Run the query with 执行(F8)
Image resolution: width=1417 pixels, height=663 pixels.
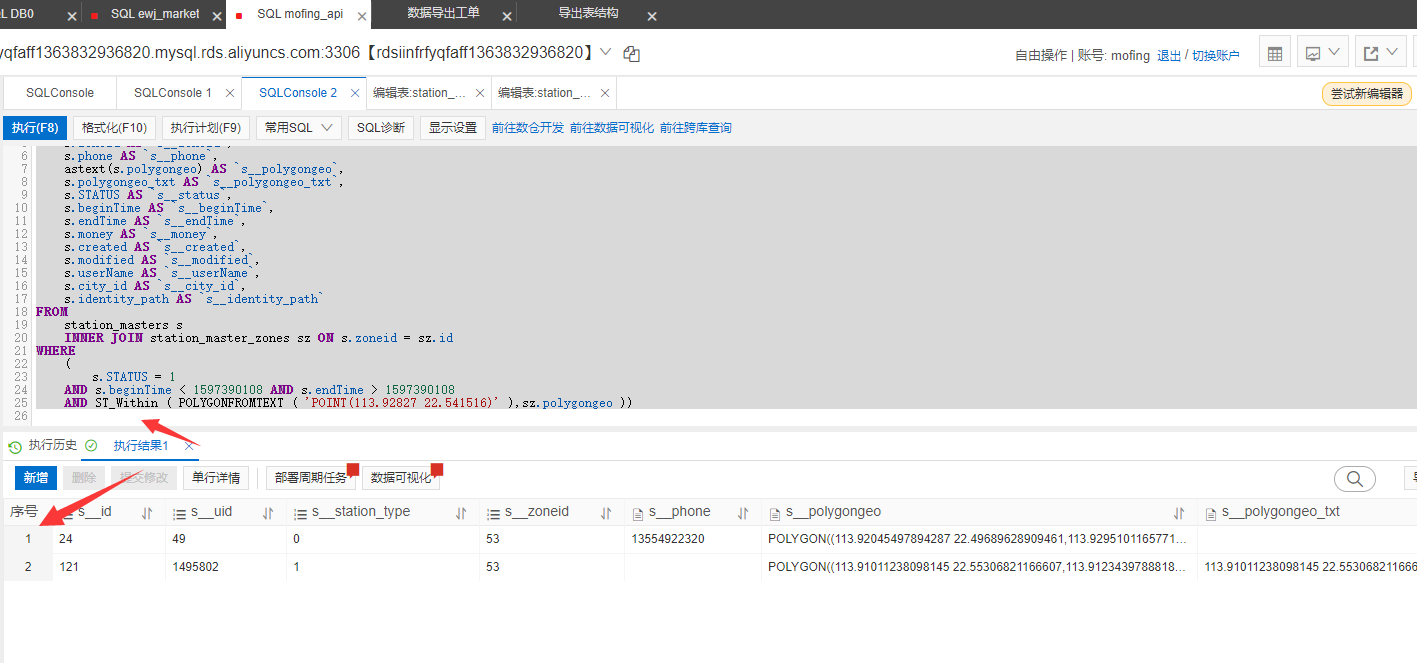[x=35, y=127]
